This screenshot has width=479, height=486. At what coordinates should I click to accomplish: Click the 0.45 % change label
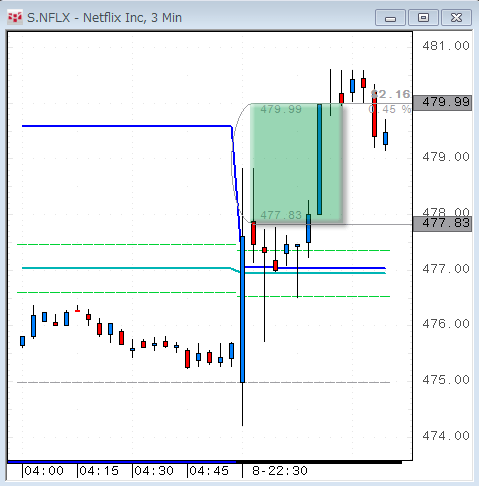[390, 109]
